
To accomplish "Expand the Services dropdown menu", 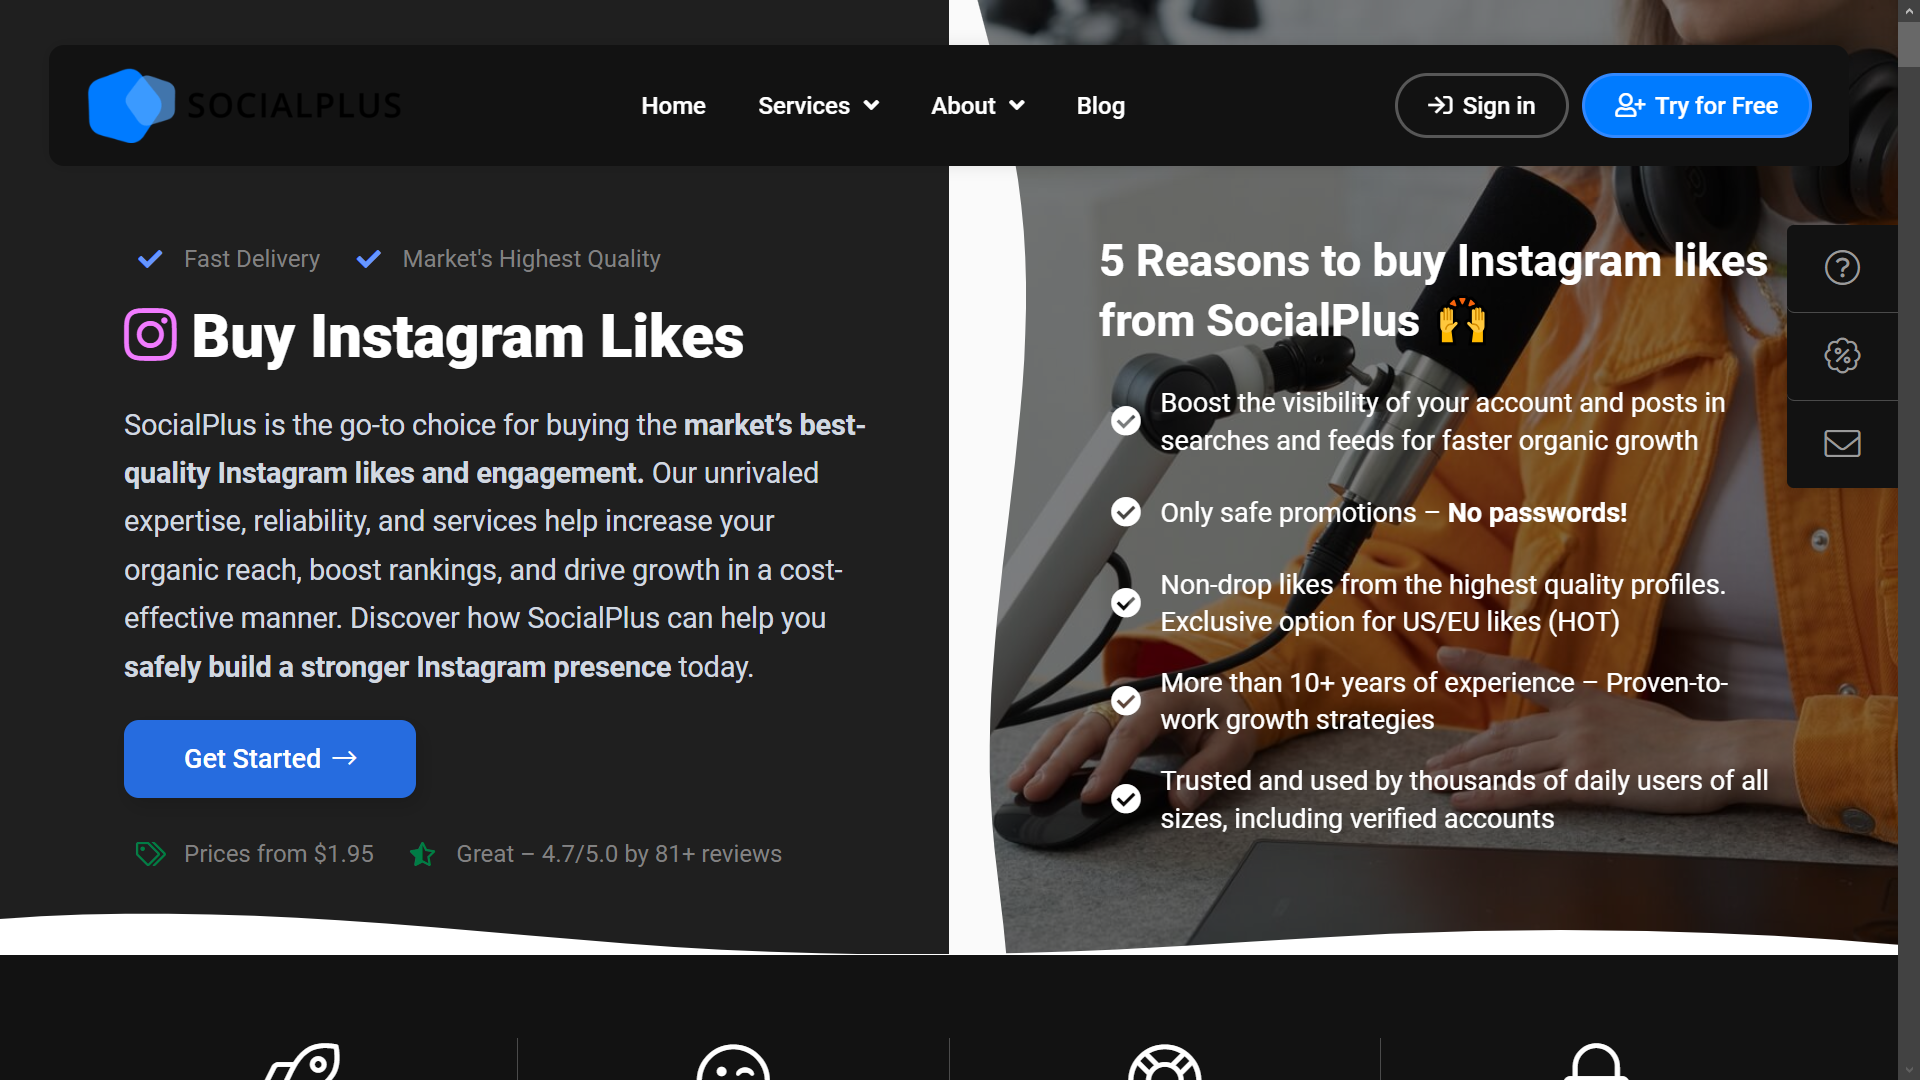I will coord(818,105).
